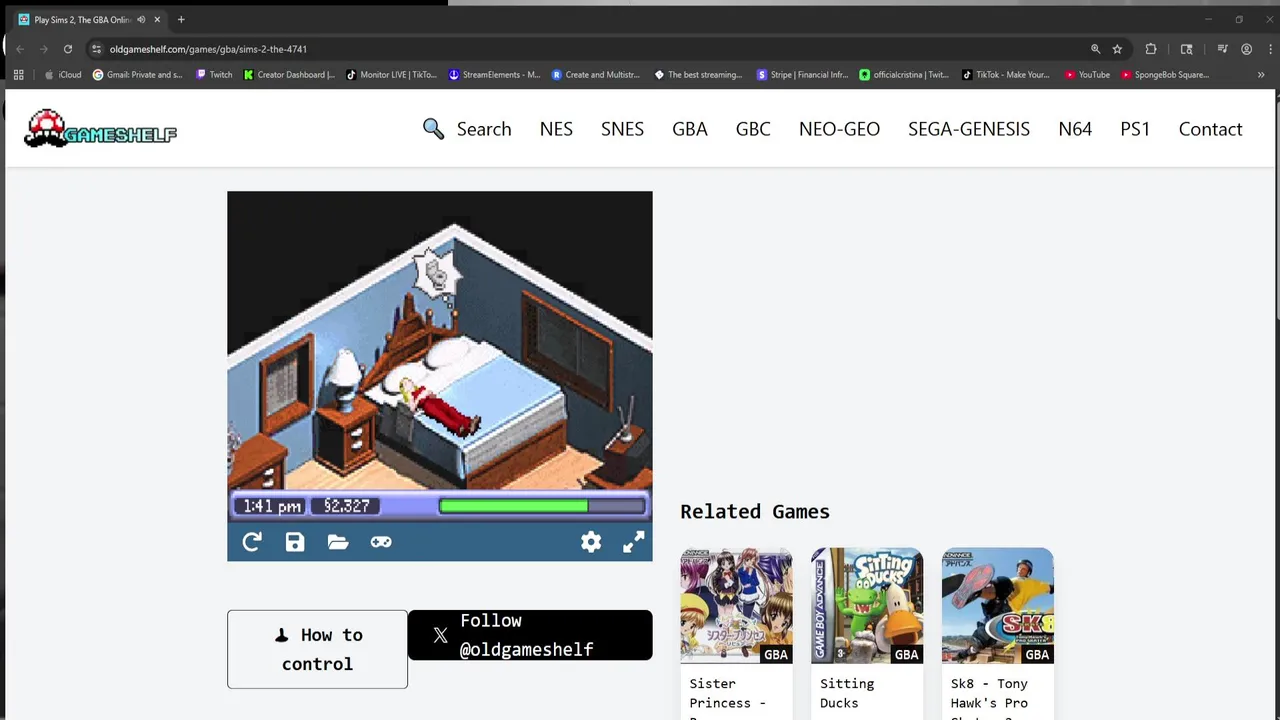
Task: Open the Create and Multistream bookmark
Action: [x=596, y=75]
